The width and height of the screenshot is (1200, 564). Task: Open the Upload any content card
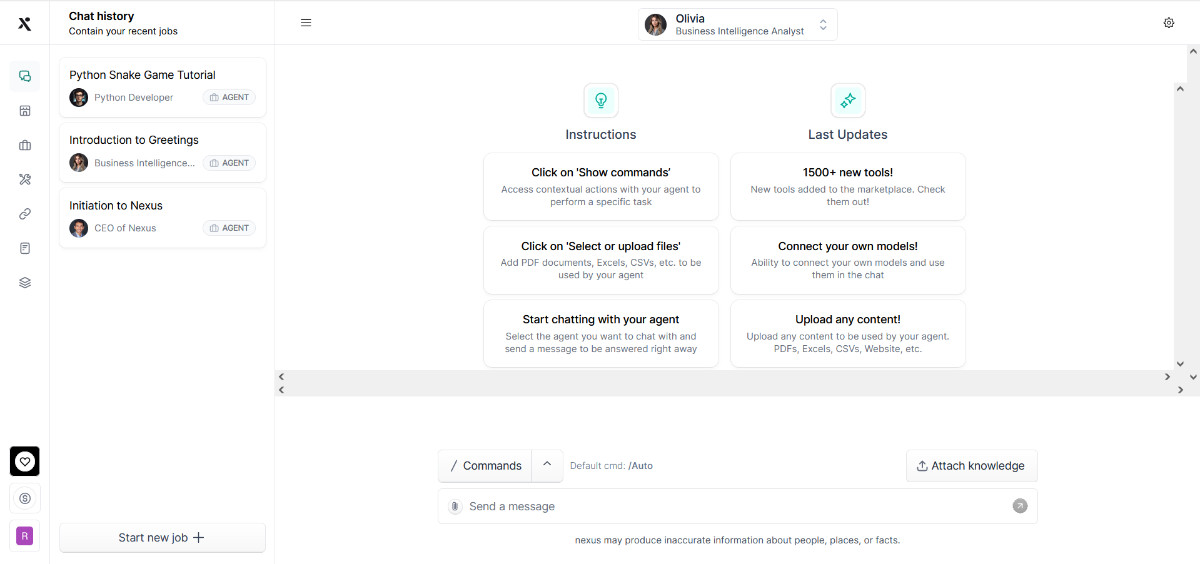coord(848,334)
